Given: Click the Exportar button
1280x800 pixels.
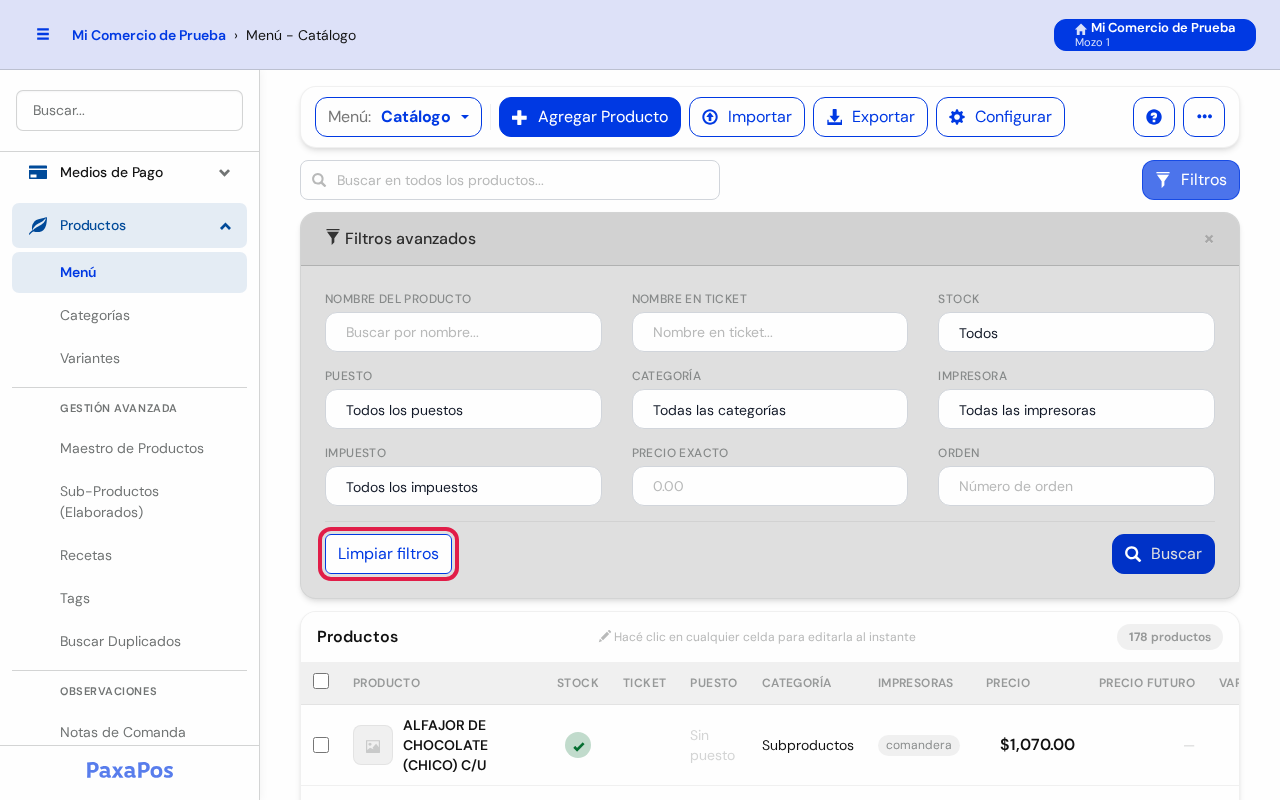Looking at the screenshot, I should click(x=870, y=117).
